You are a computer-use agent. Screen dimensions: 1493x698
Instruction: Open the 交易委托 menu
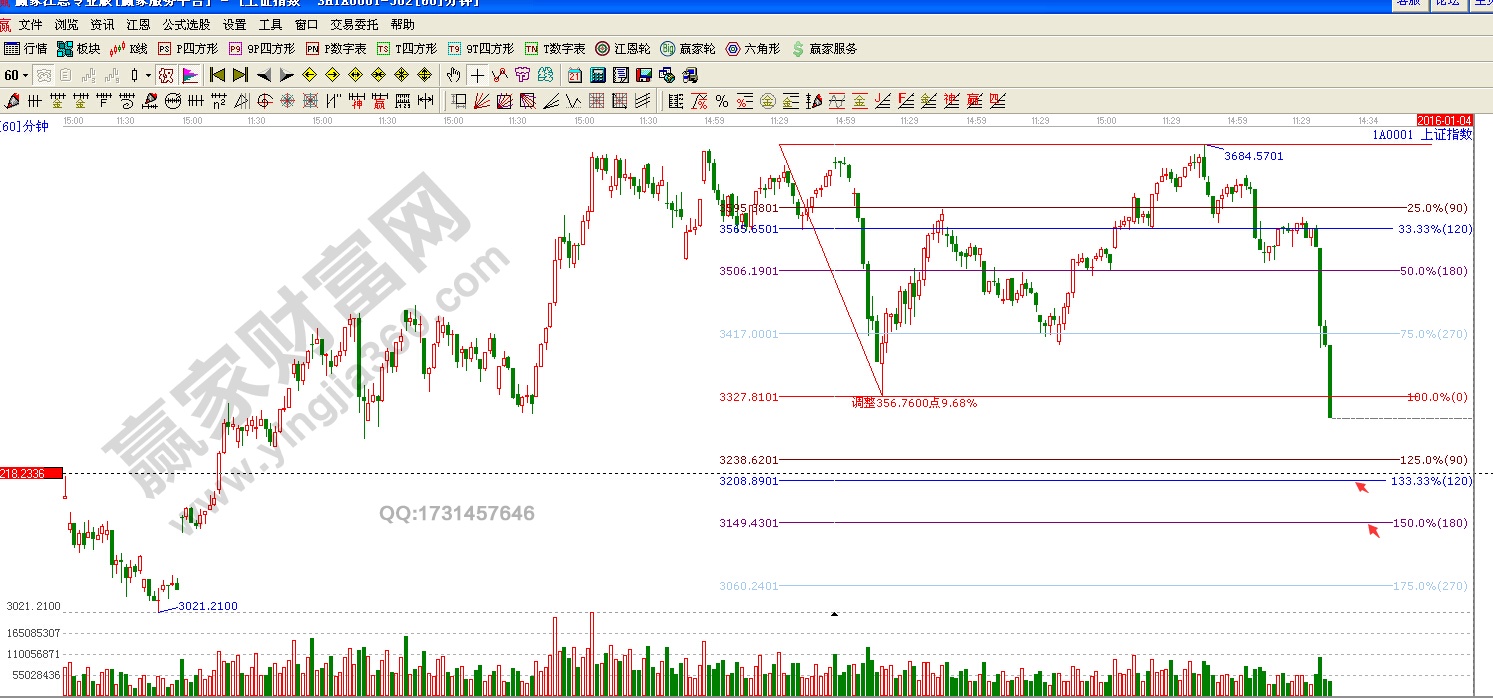pyautogui.click(x=354, y=24)
